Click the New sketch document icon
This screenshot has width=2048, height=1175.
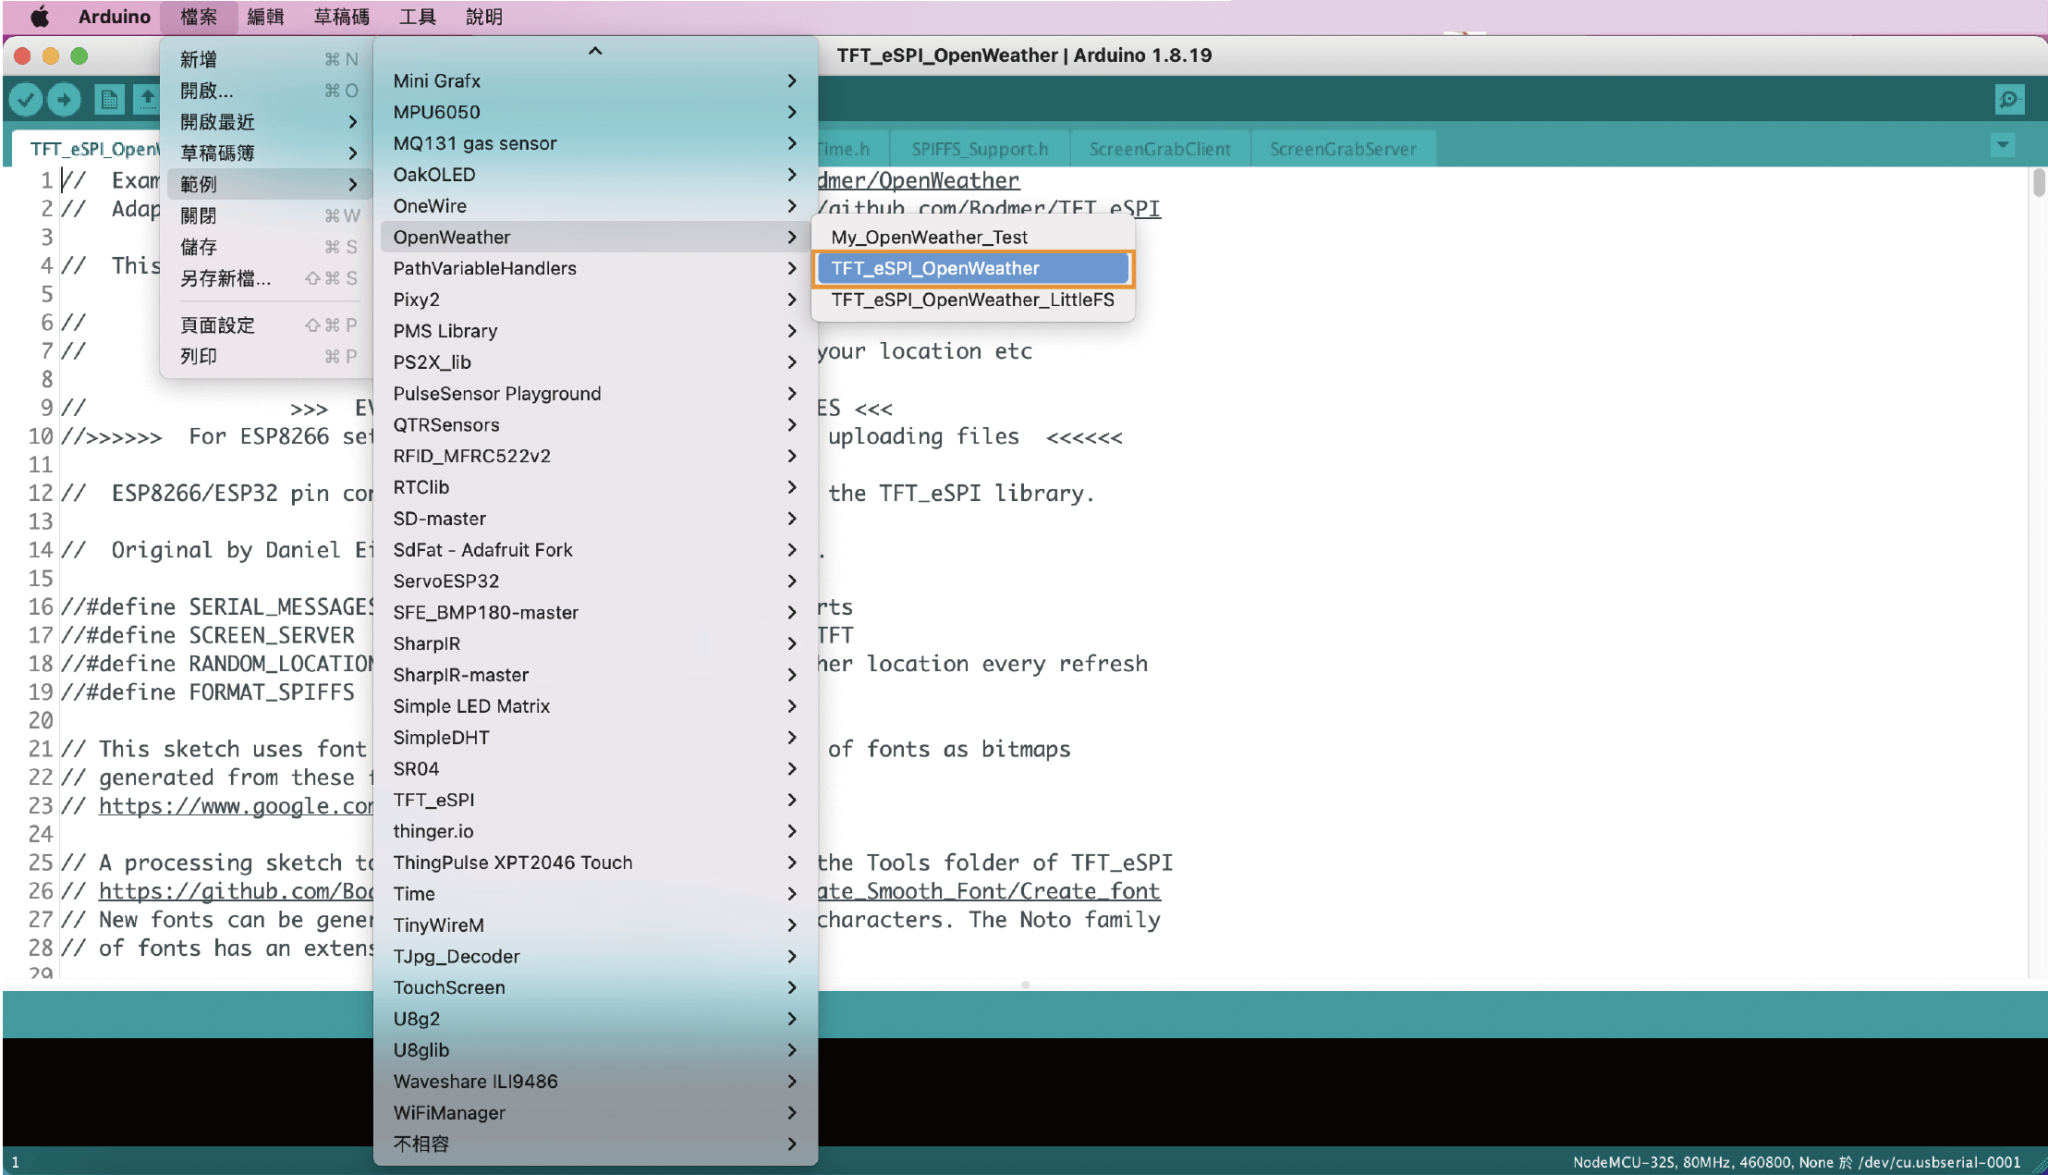click(x=109, y=99)
